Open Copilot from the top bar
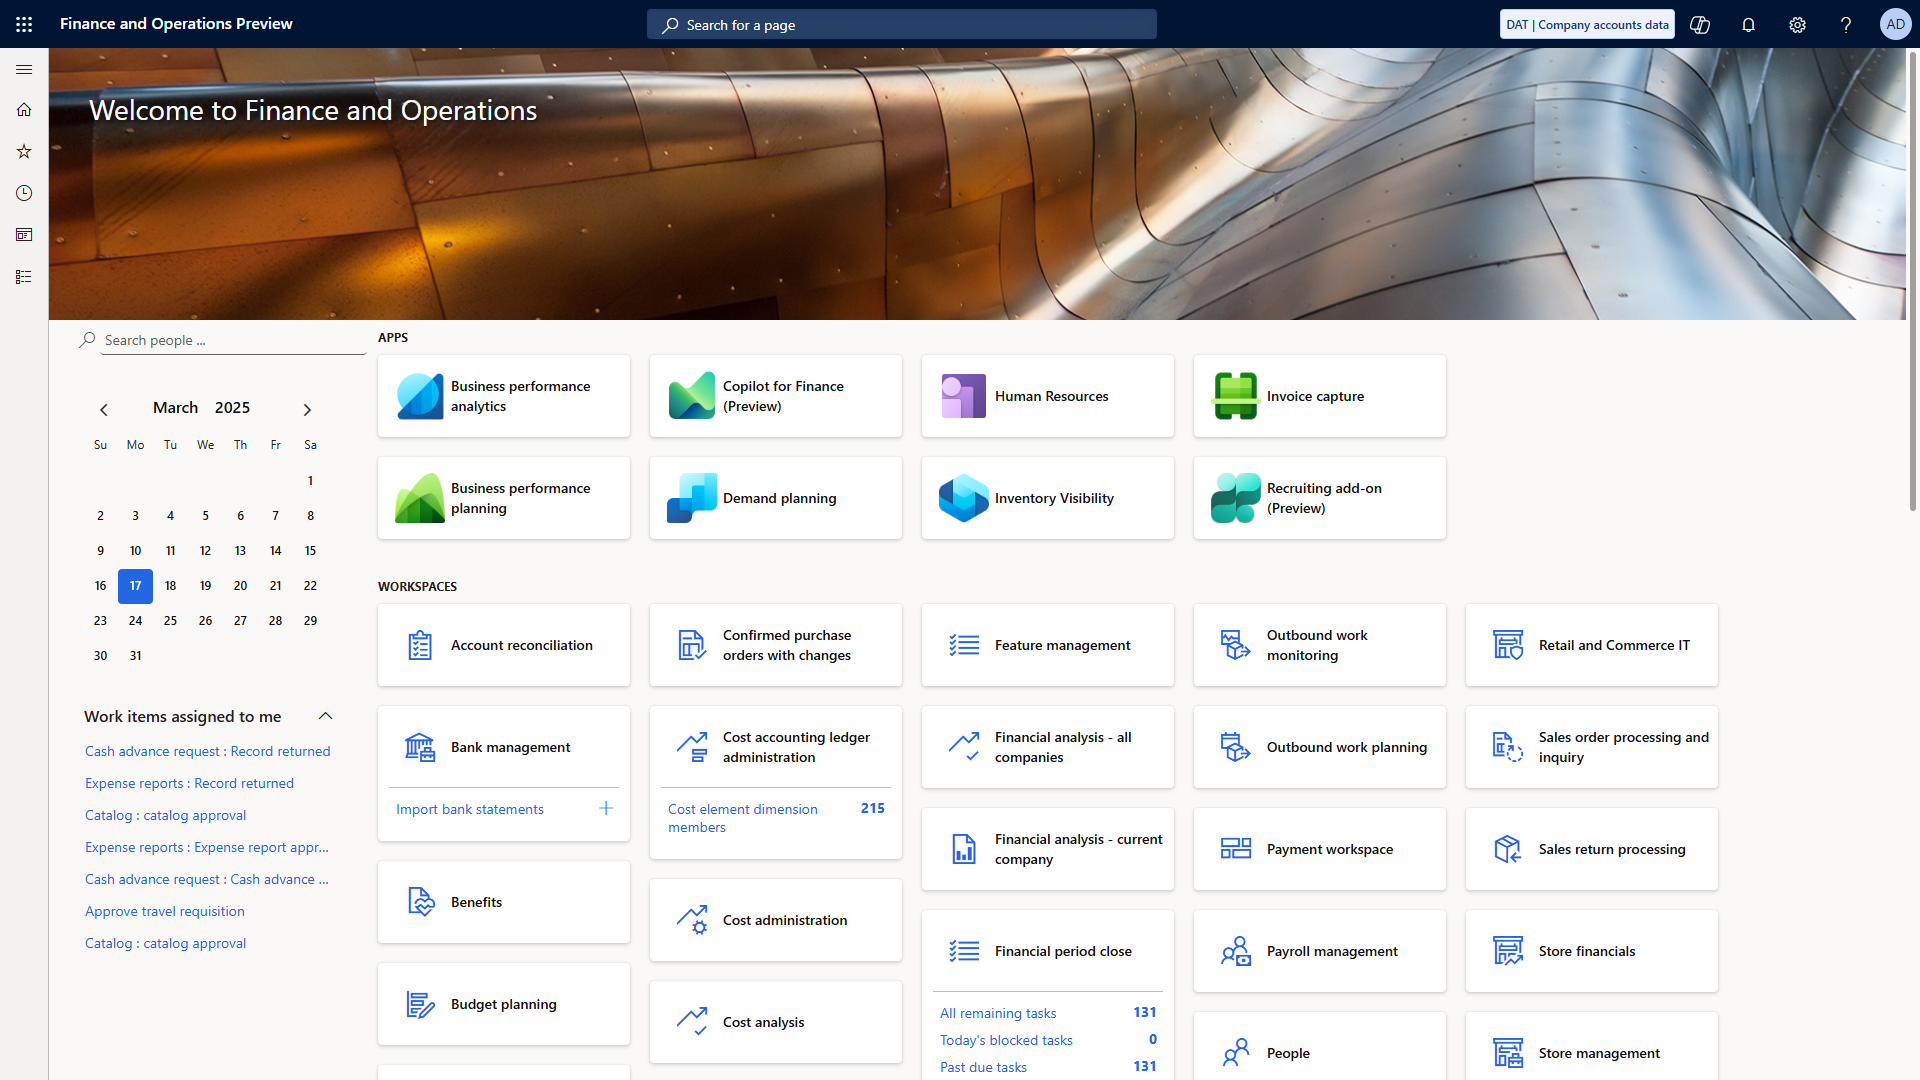Image resolution: width=1920 pixels, height=1080 pixels. coord(1700,24)
